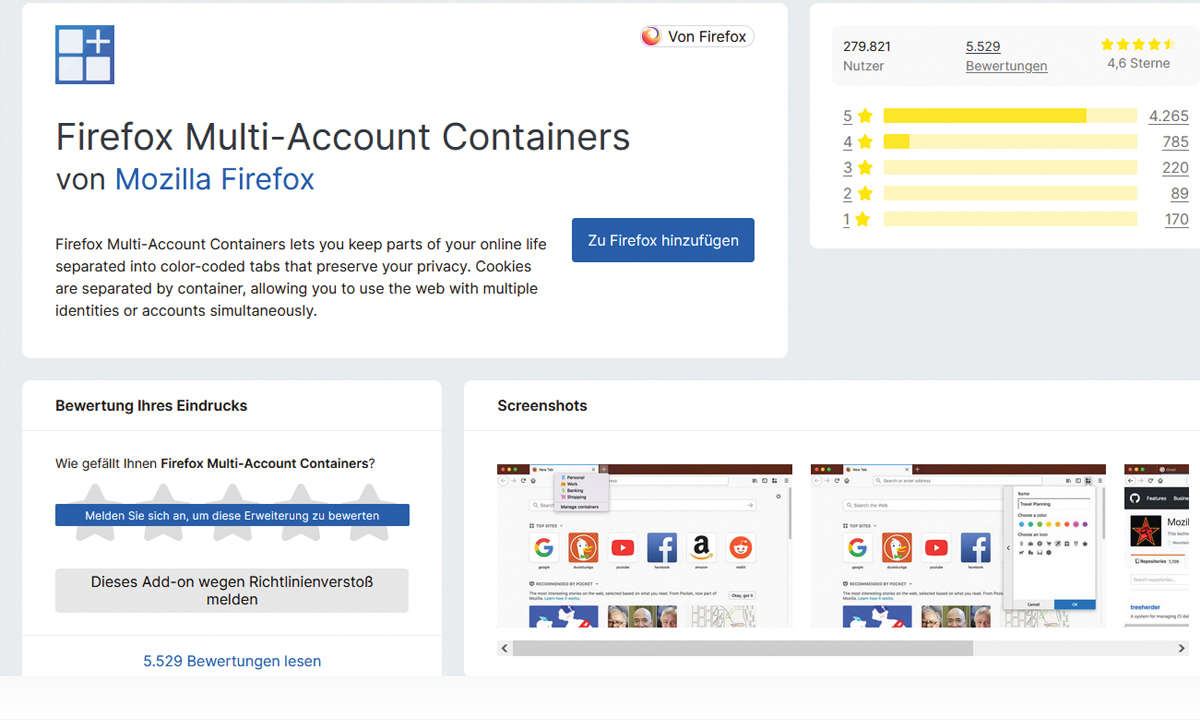Open the 785 four-star reviews count
The width and height of the screenshot is (1200, 720).
click(1176, 142)
